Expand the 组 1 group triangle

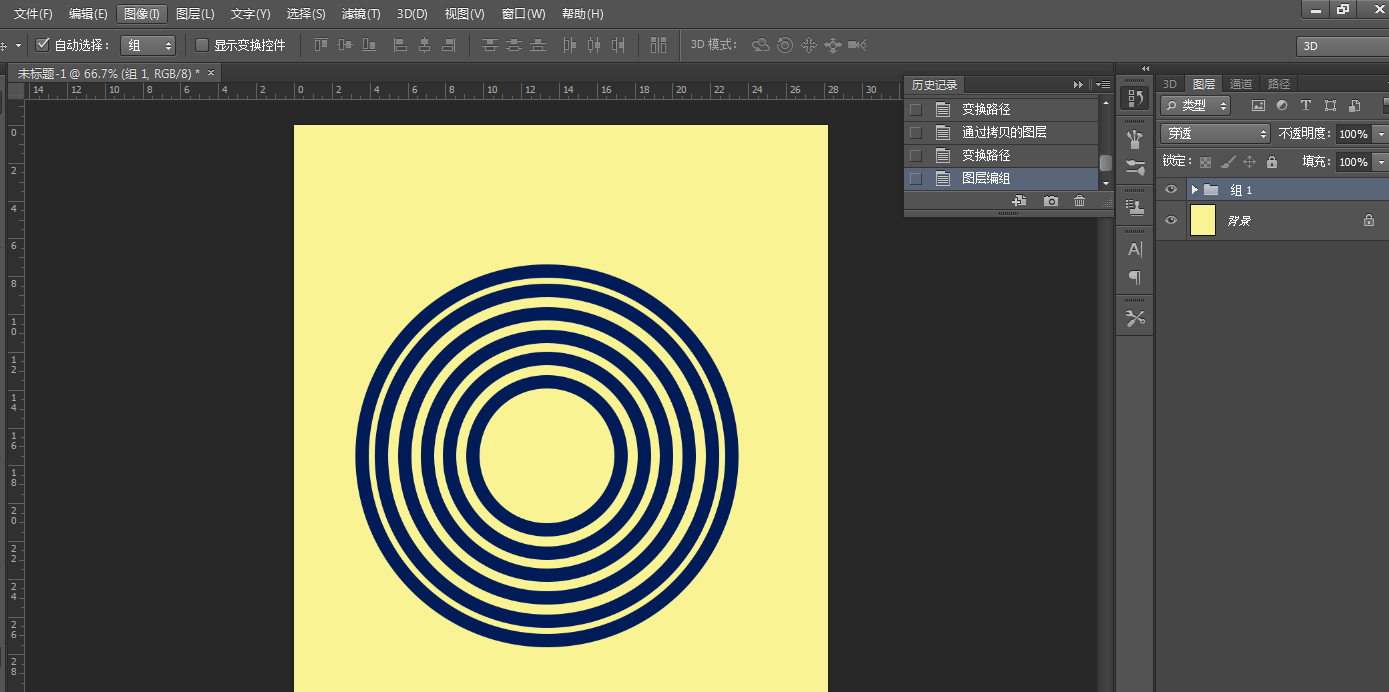[1194, 189]
